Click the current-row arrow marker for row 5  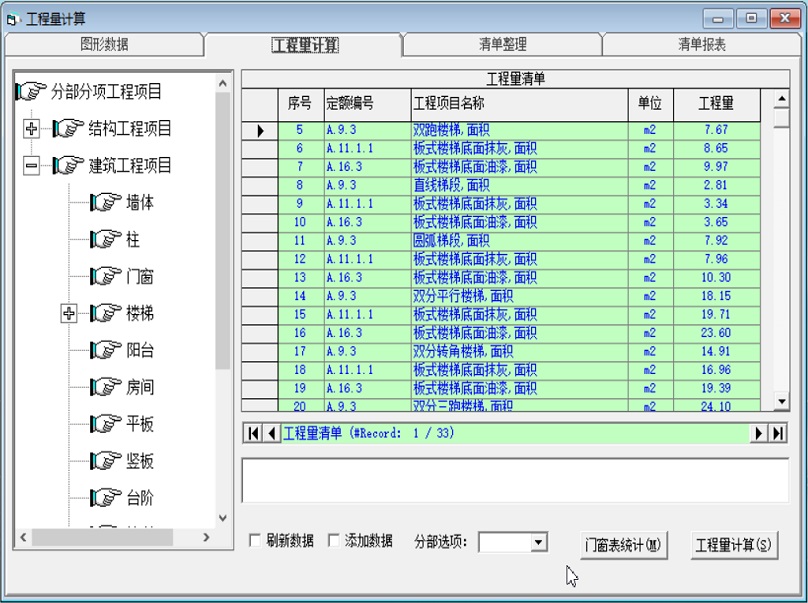(260, 130)
